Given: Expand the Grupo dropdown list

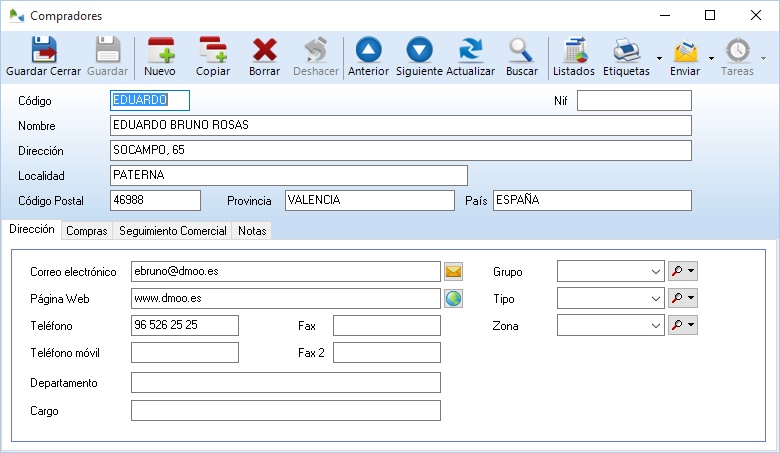Looking at the screenshot, I should [655, 272].
